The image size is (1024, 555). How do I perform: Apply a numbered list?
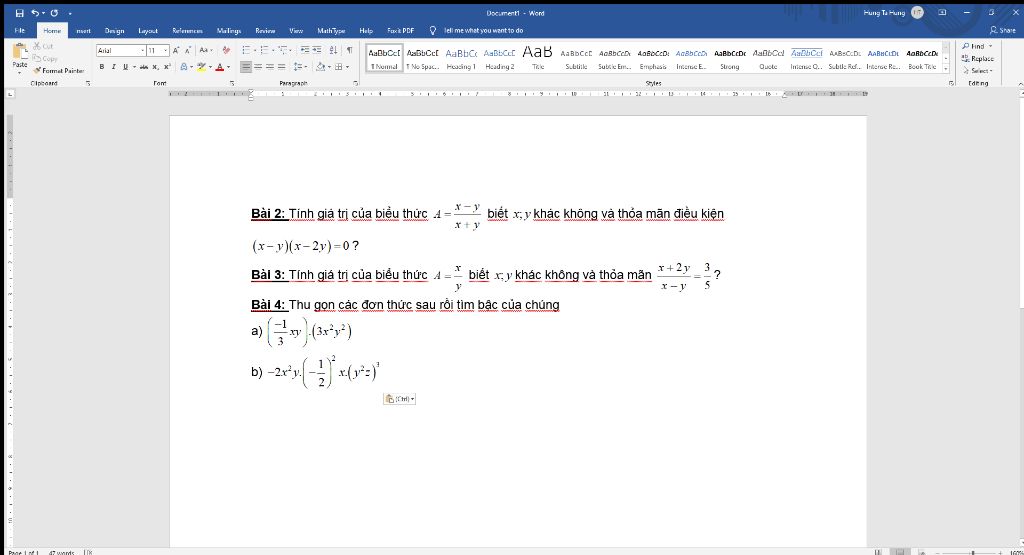click(264, 50)
